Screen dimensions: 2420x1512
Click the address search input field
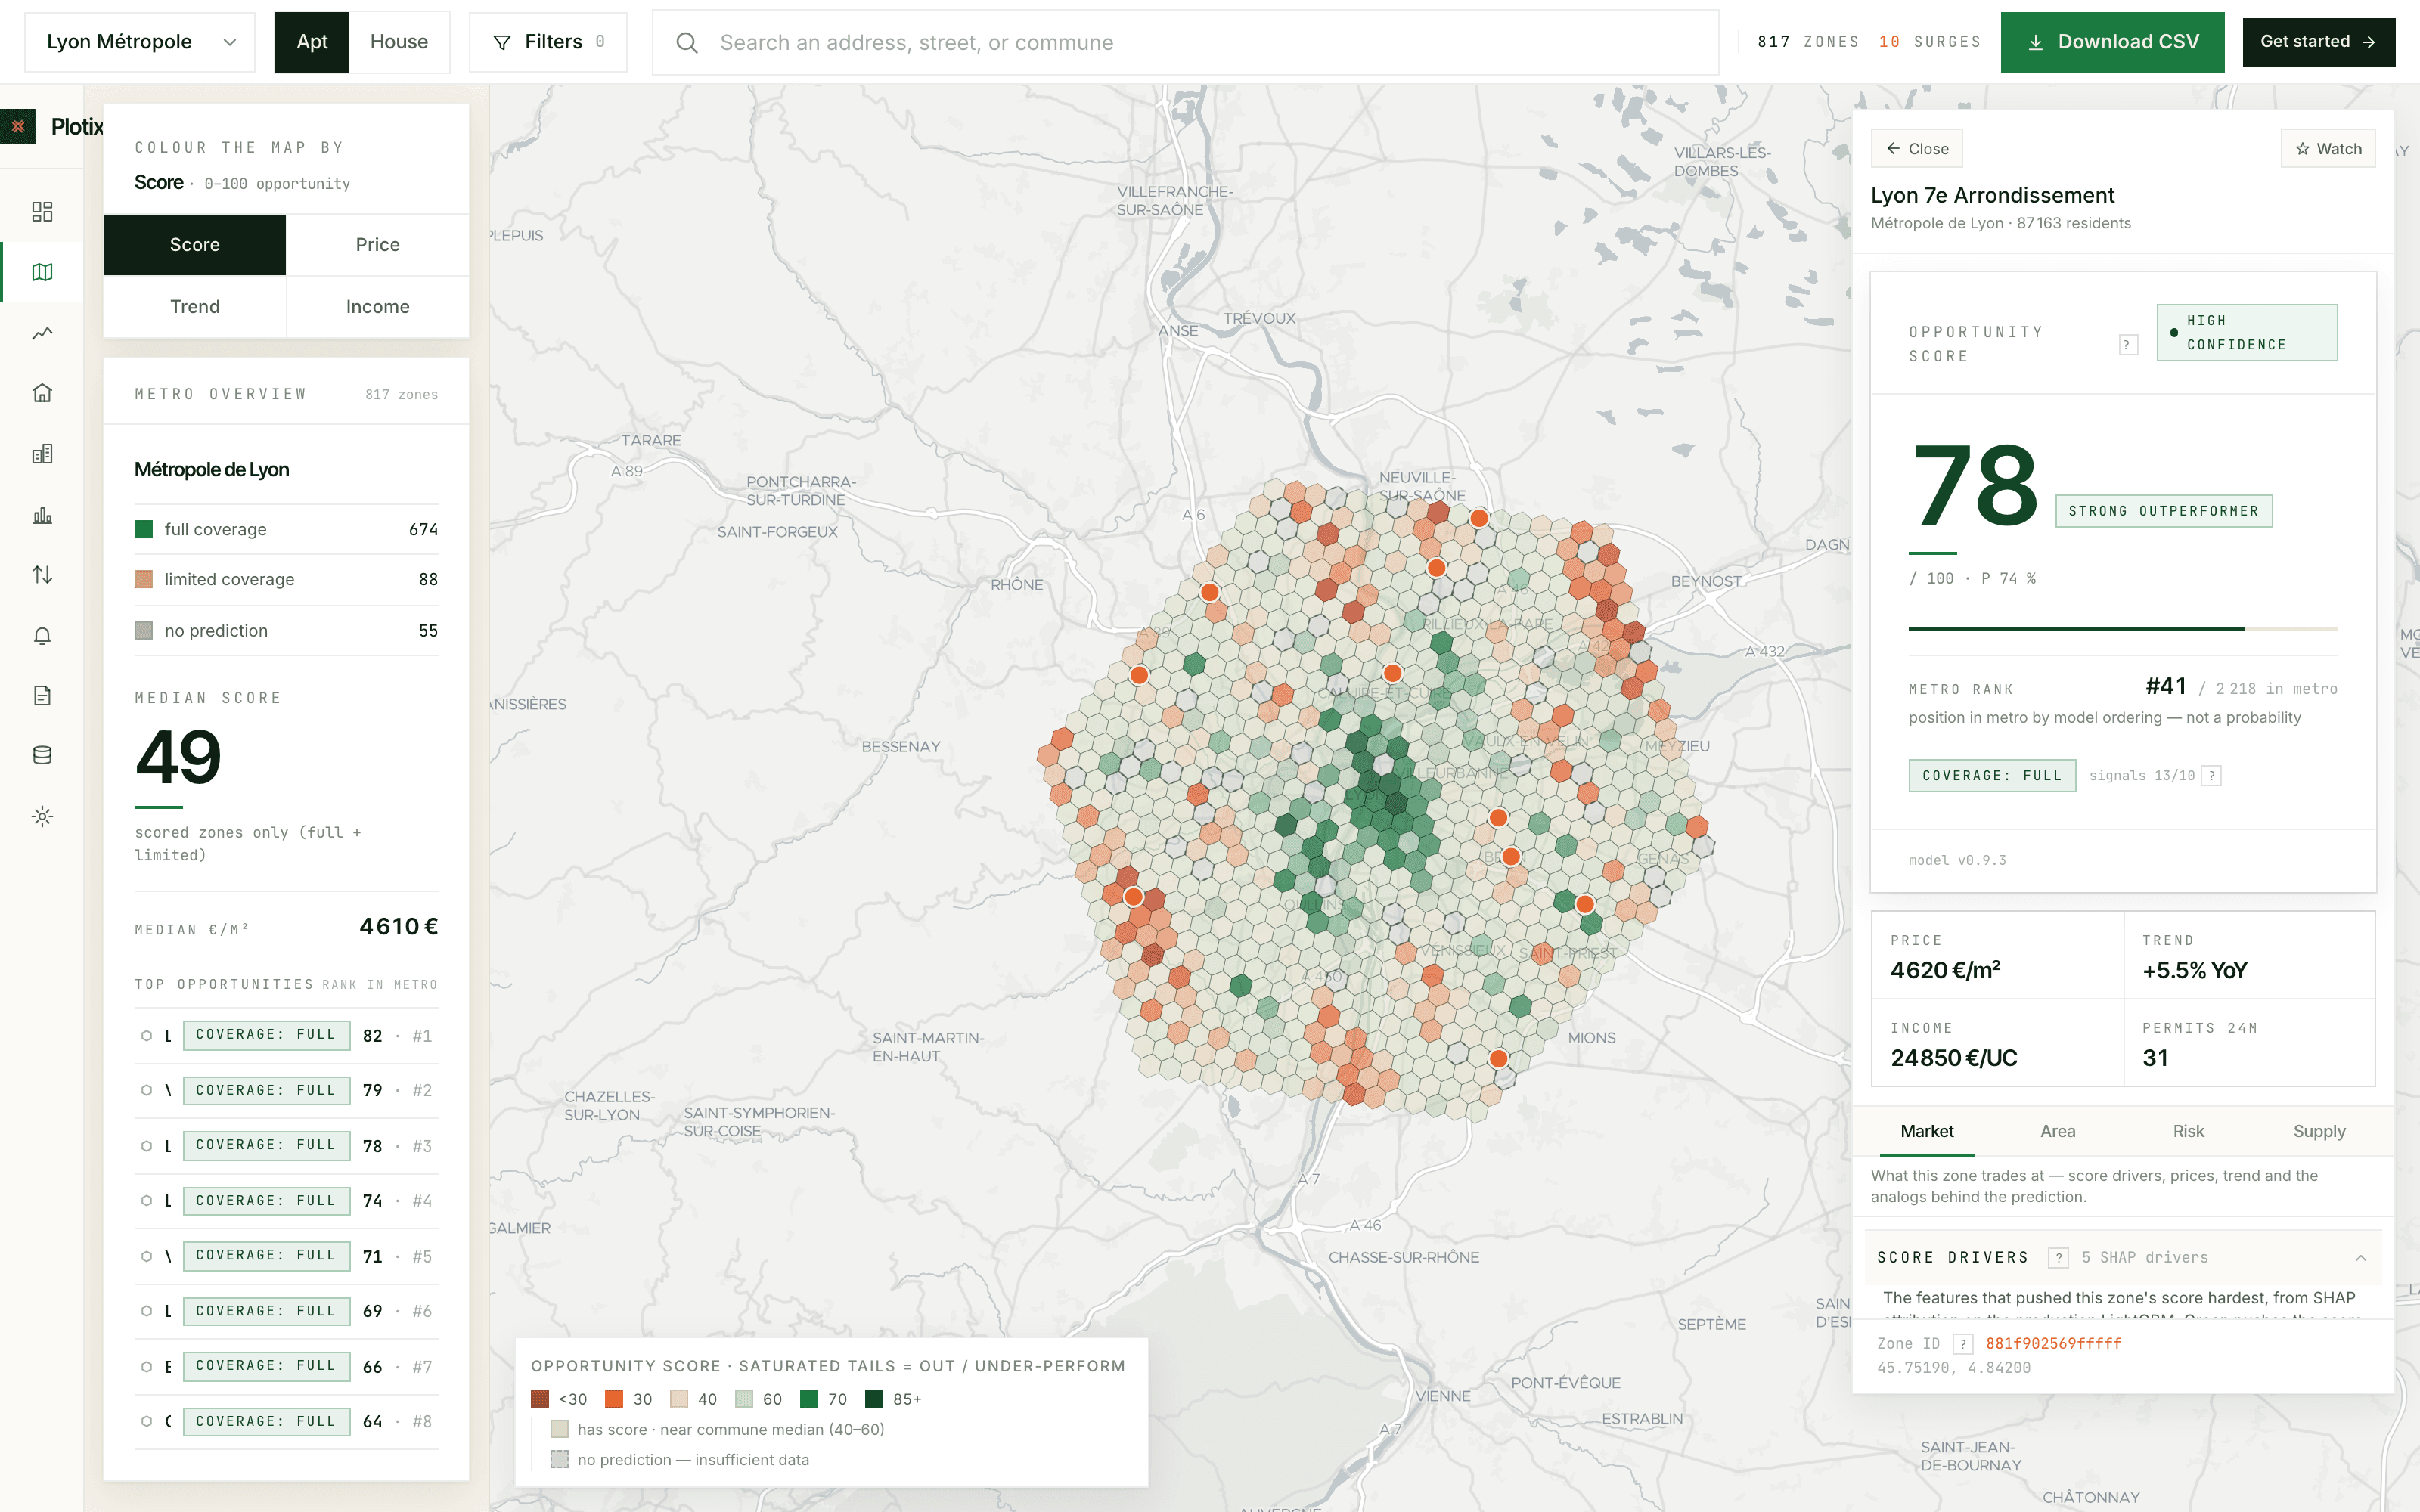[1185, 42]
